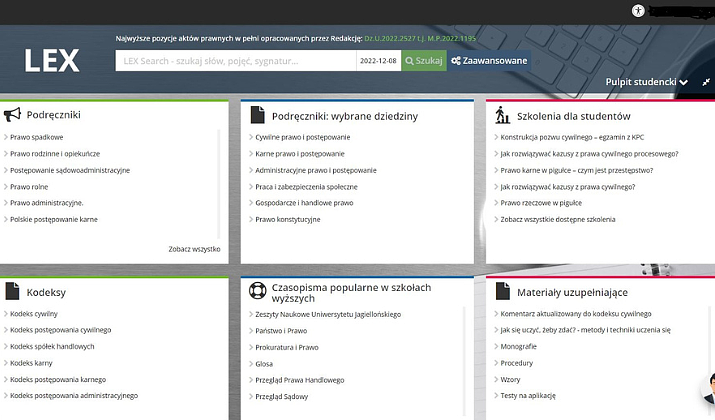Expand the Prawo spadkowe item
The width and height of the screenshot is (715, 420).
[37, 137]
